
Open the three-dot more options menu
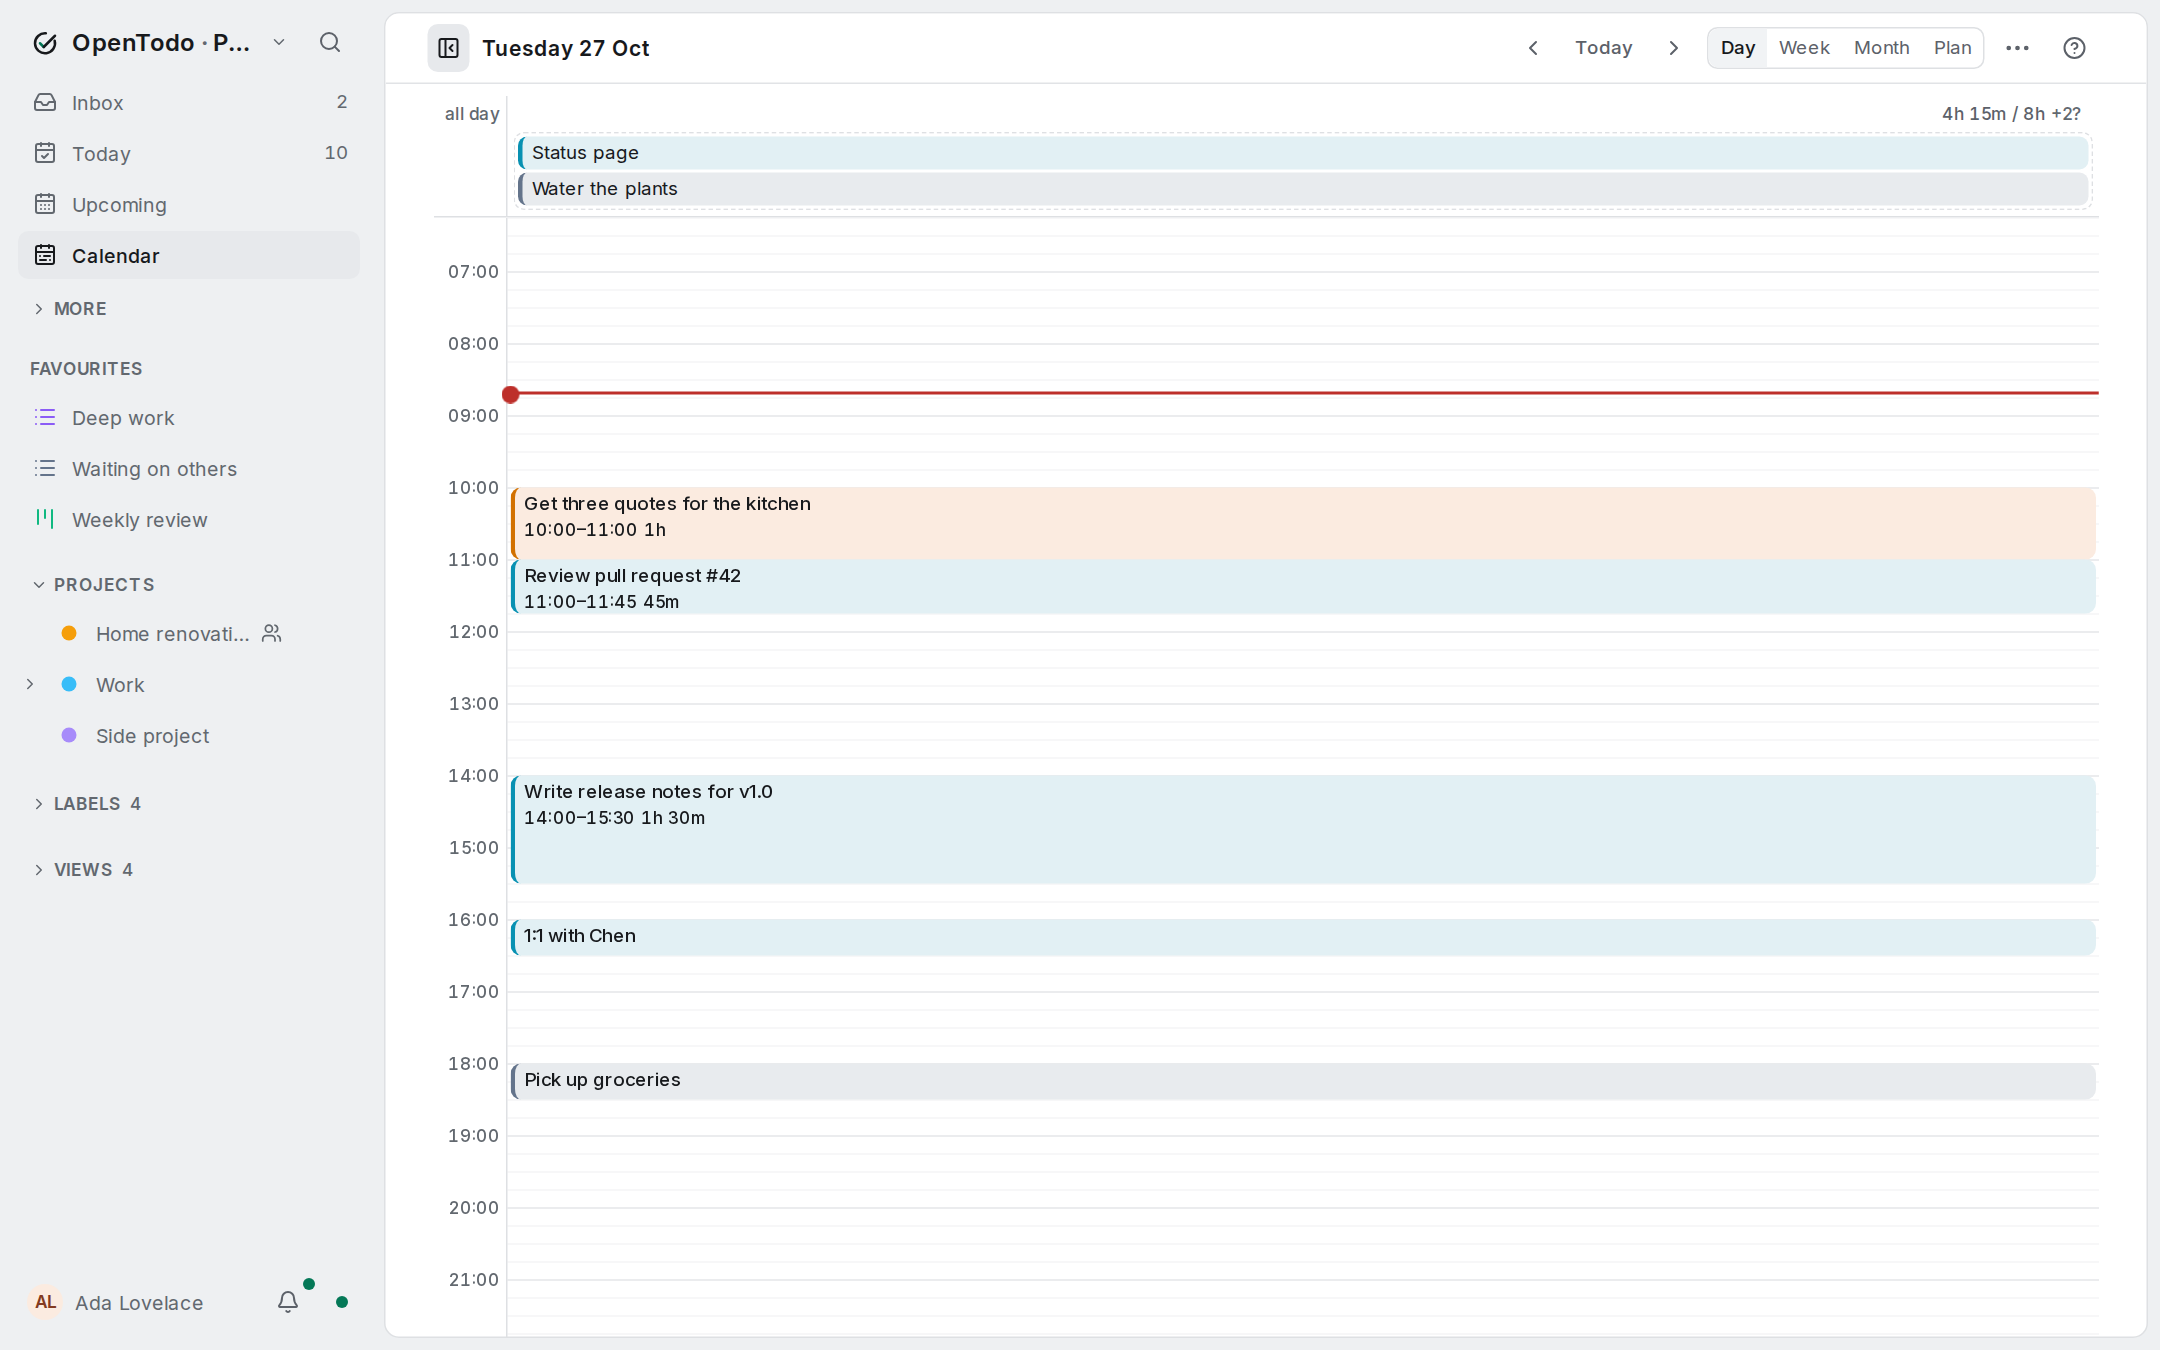pyautogui.click(x=2017, y=48)
